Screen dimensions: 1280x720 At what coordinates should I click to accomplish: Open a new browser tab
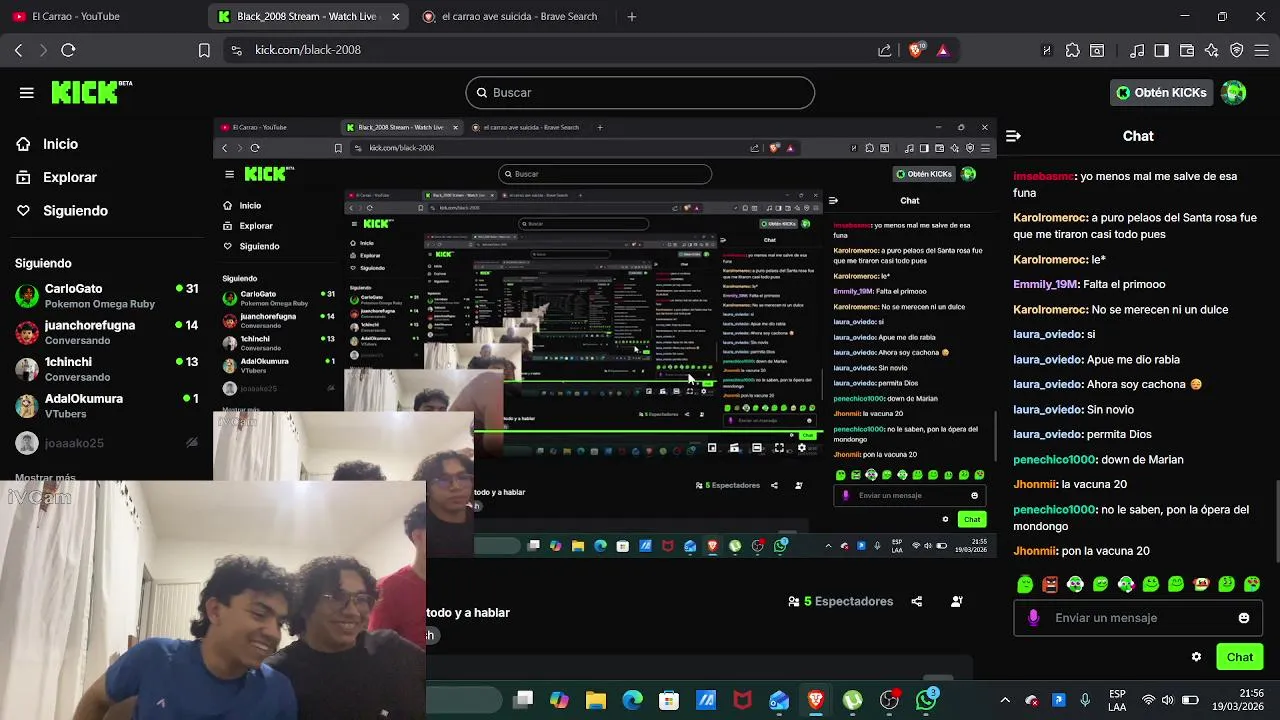coord(631,16)
